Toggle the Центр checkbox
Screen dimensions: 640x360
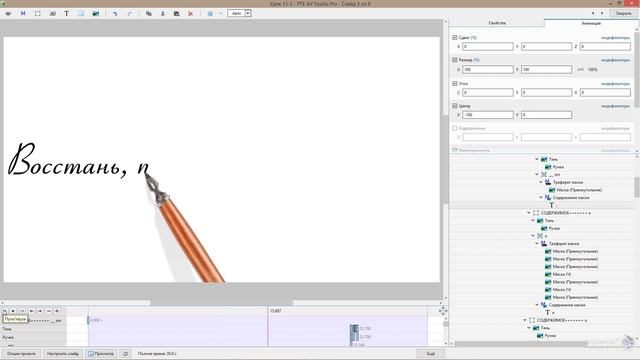(455, 106)
